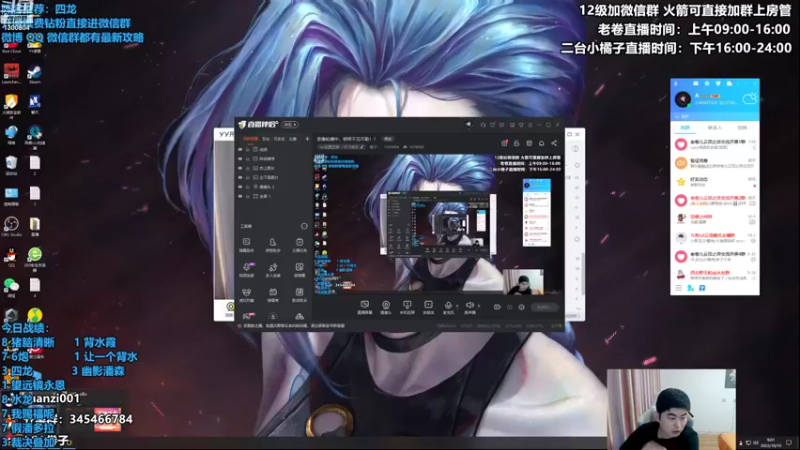This screenshot has height=450, width=800.
Task: Switch to second scene tab in streaming app
Action: [266, 139]
